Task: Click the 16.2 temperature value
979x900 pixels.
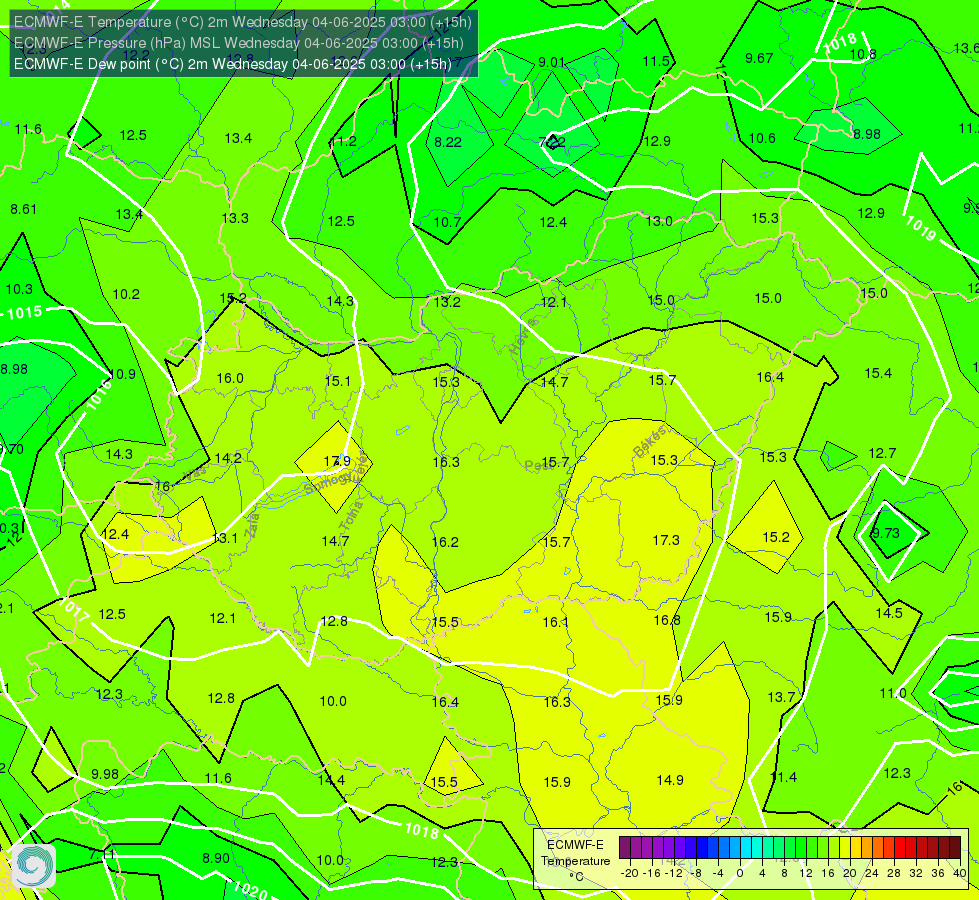Action: pos(445,541)
